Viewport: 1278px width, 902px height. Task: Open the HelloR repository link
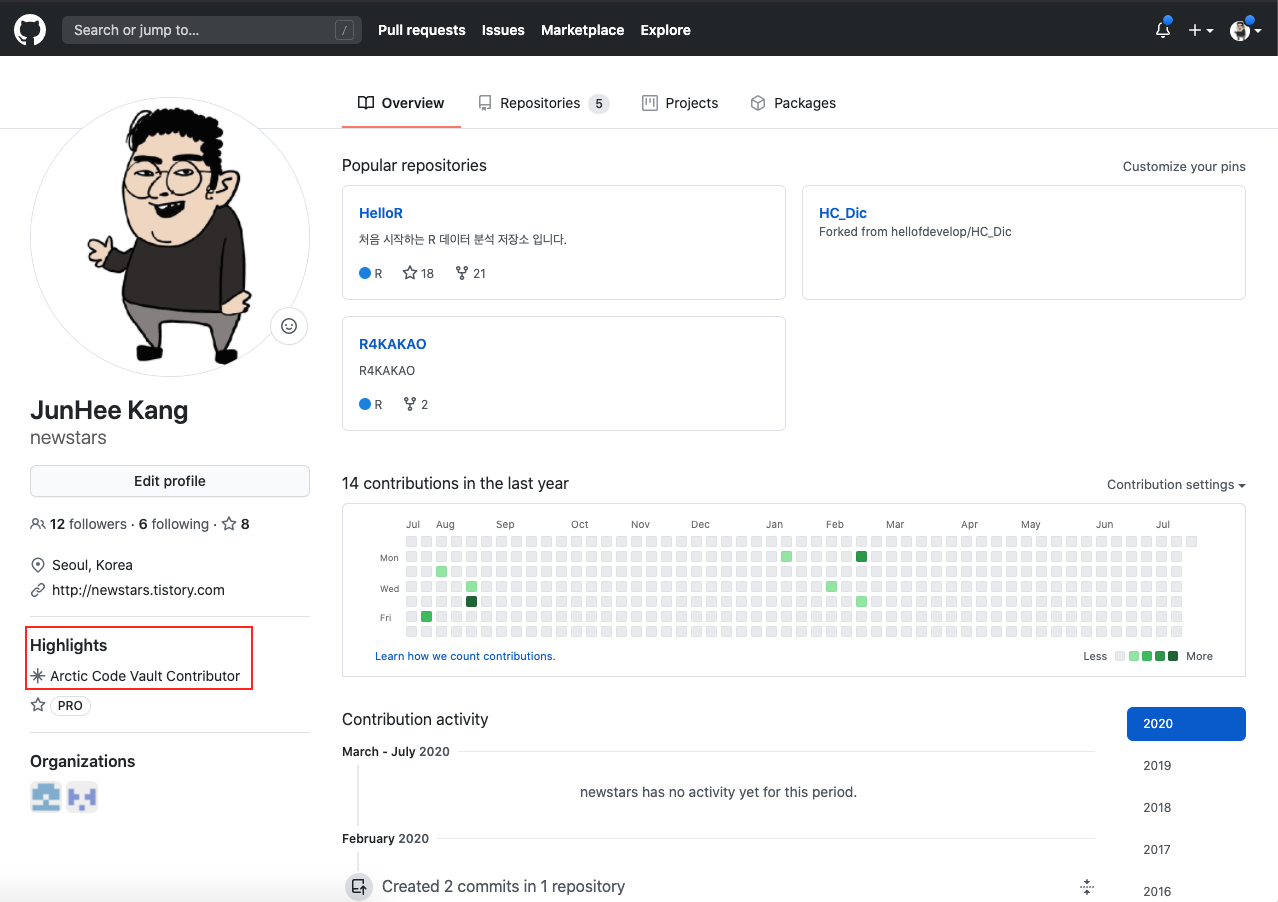[x=381, y=213]
